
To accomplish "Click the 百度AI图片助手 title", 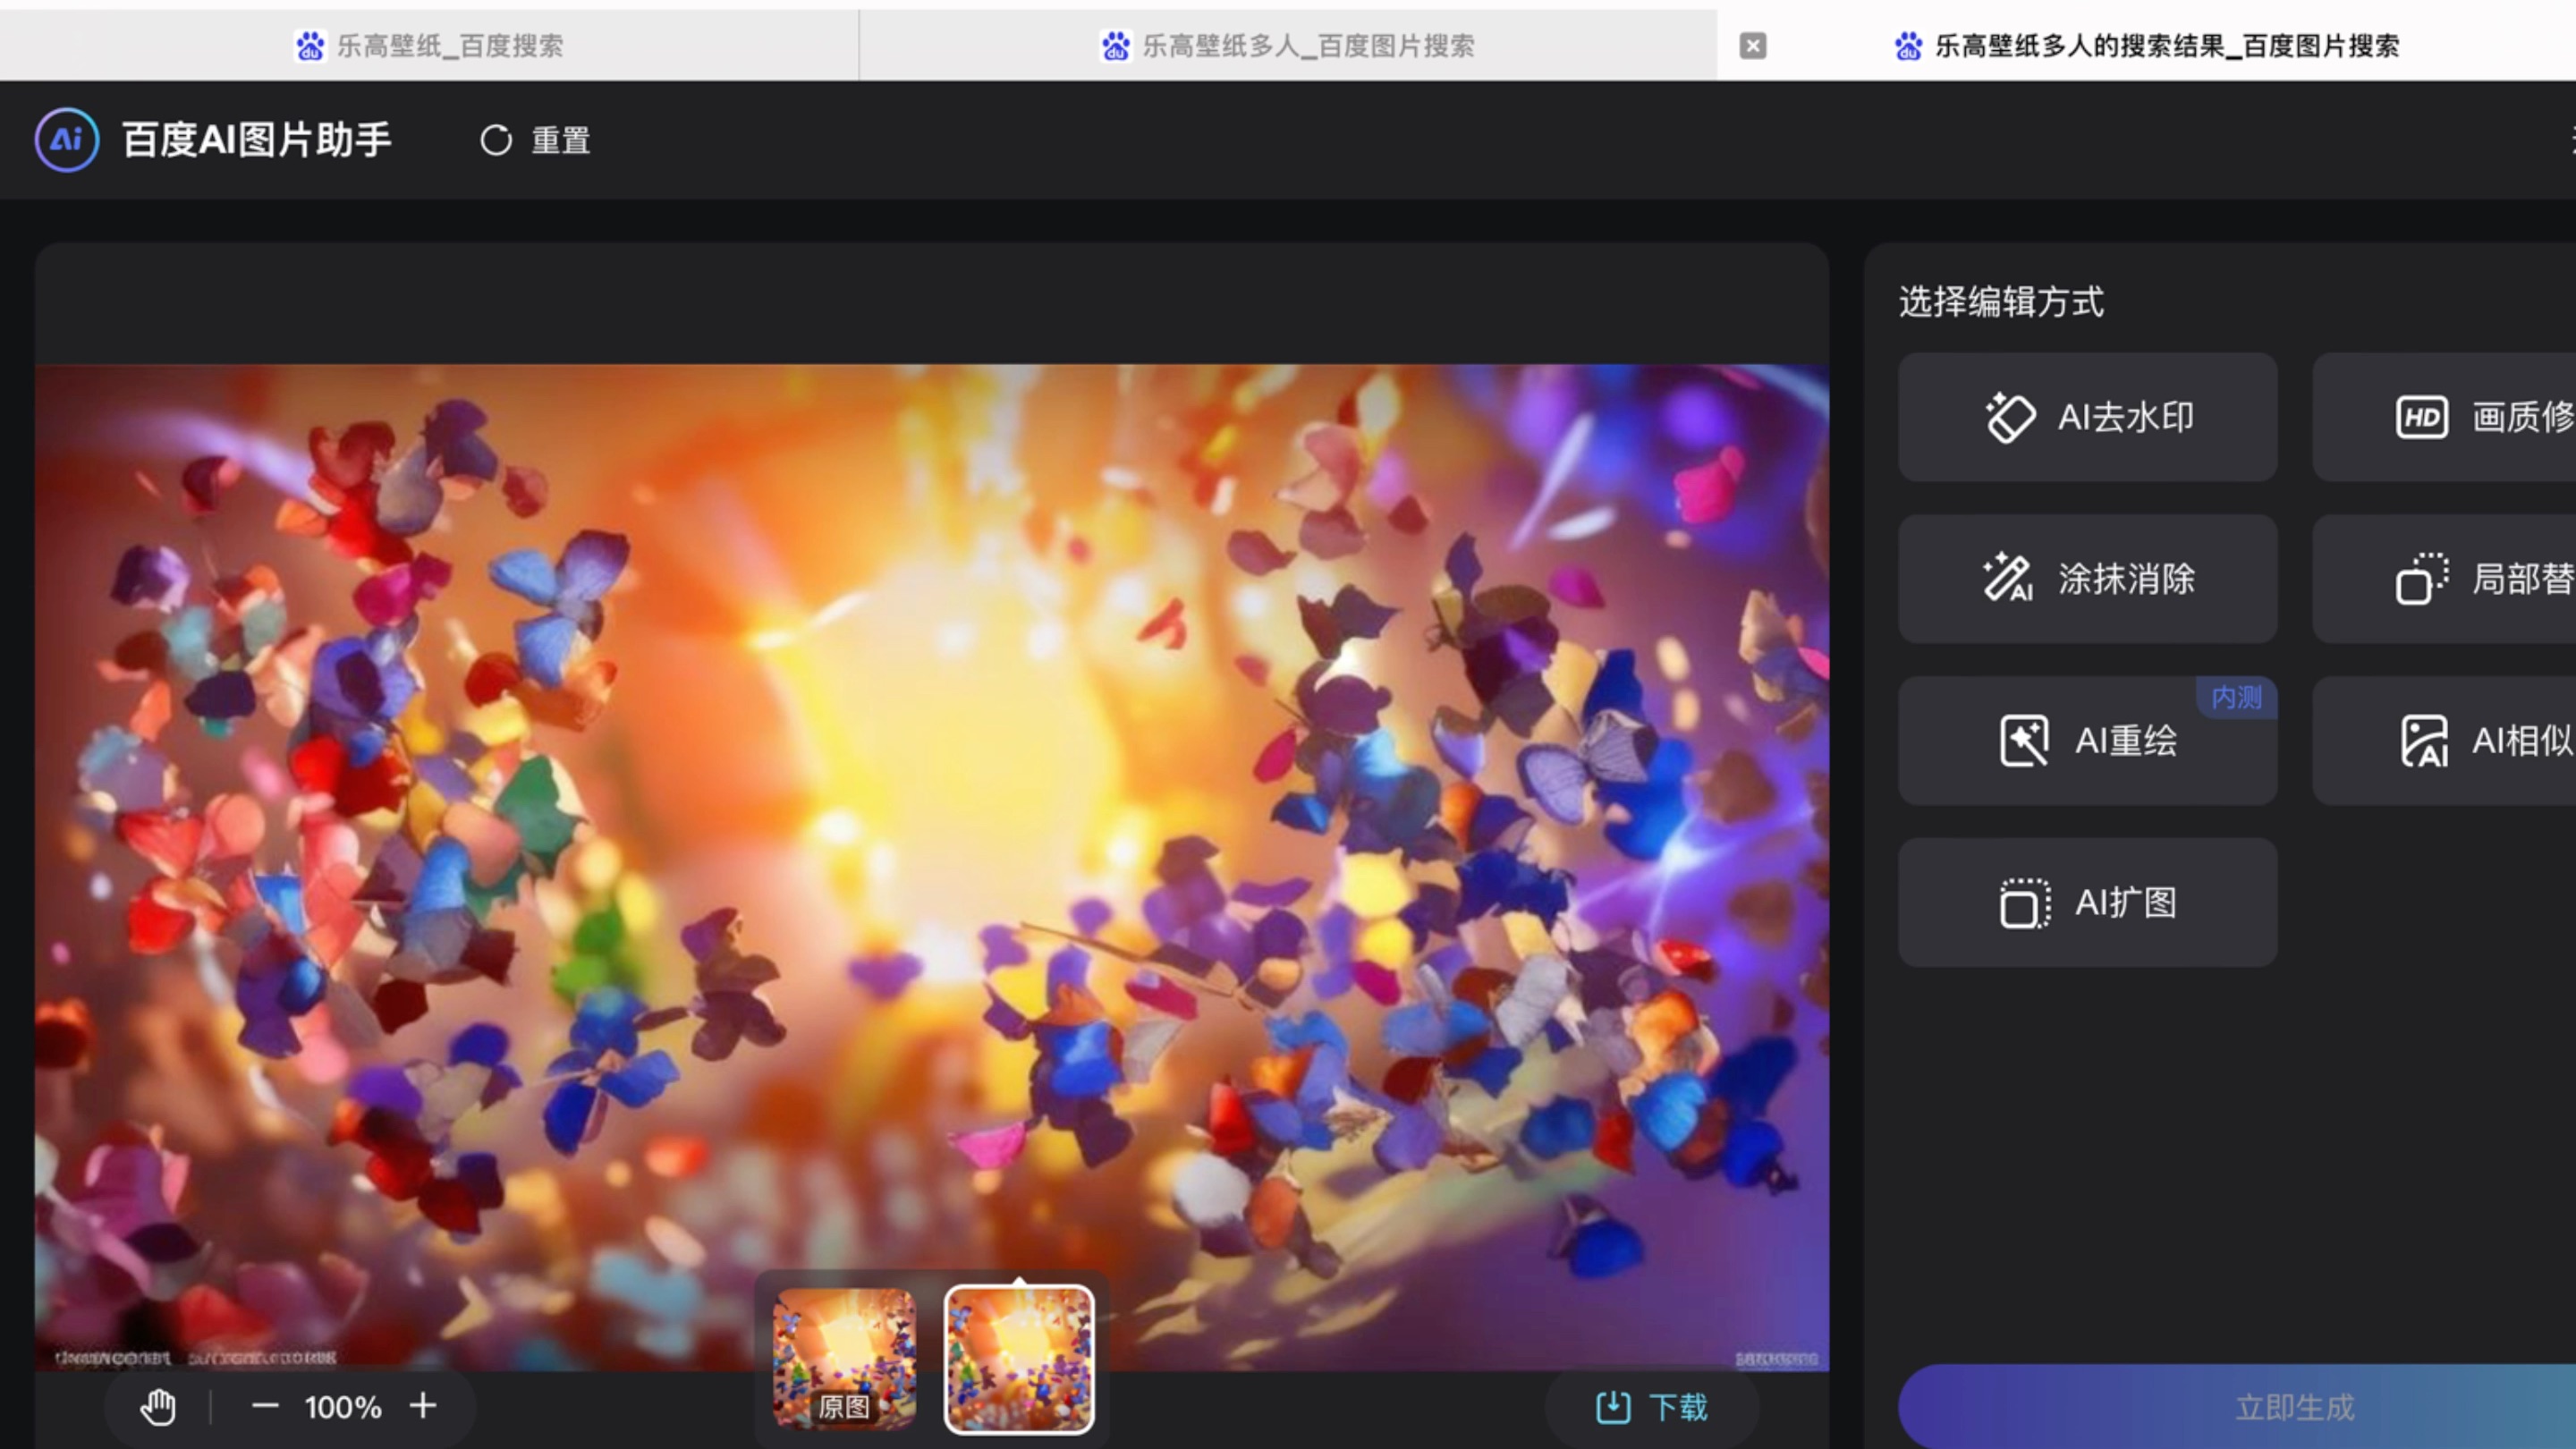I will click(257, 140).
